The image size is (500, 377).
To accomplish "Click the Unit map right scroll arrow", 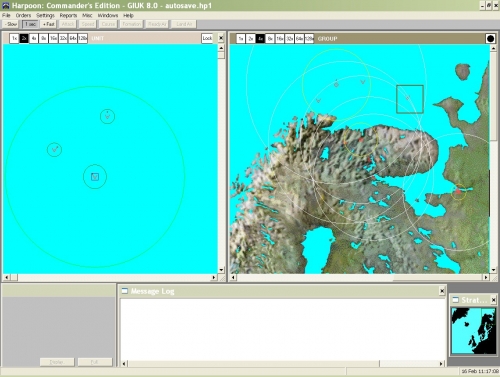I will (x=214, y=277).
